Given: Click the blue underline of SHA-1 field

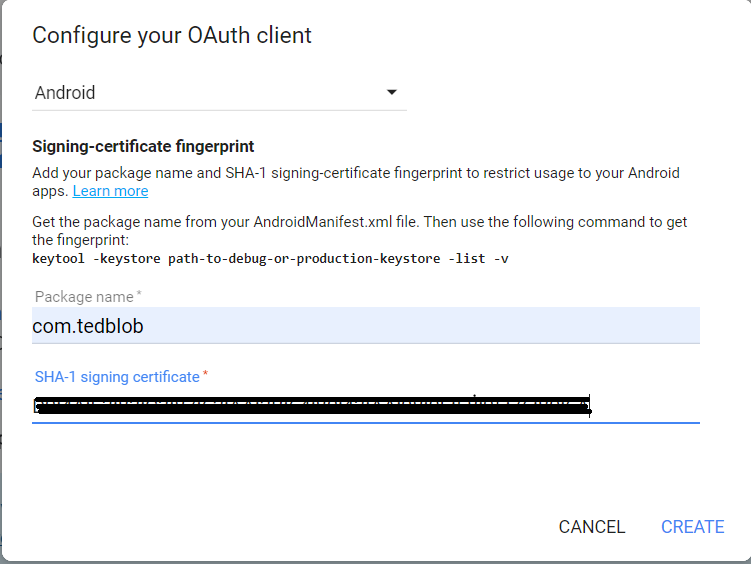Looking at the screenshot, I should (x=365, y=423).
